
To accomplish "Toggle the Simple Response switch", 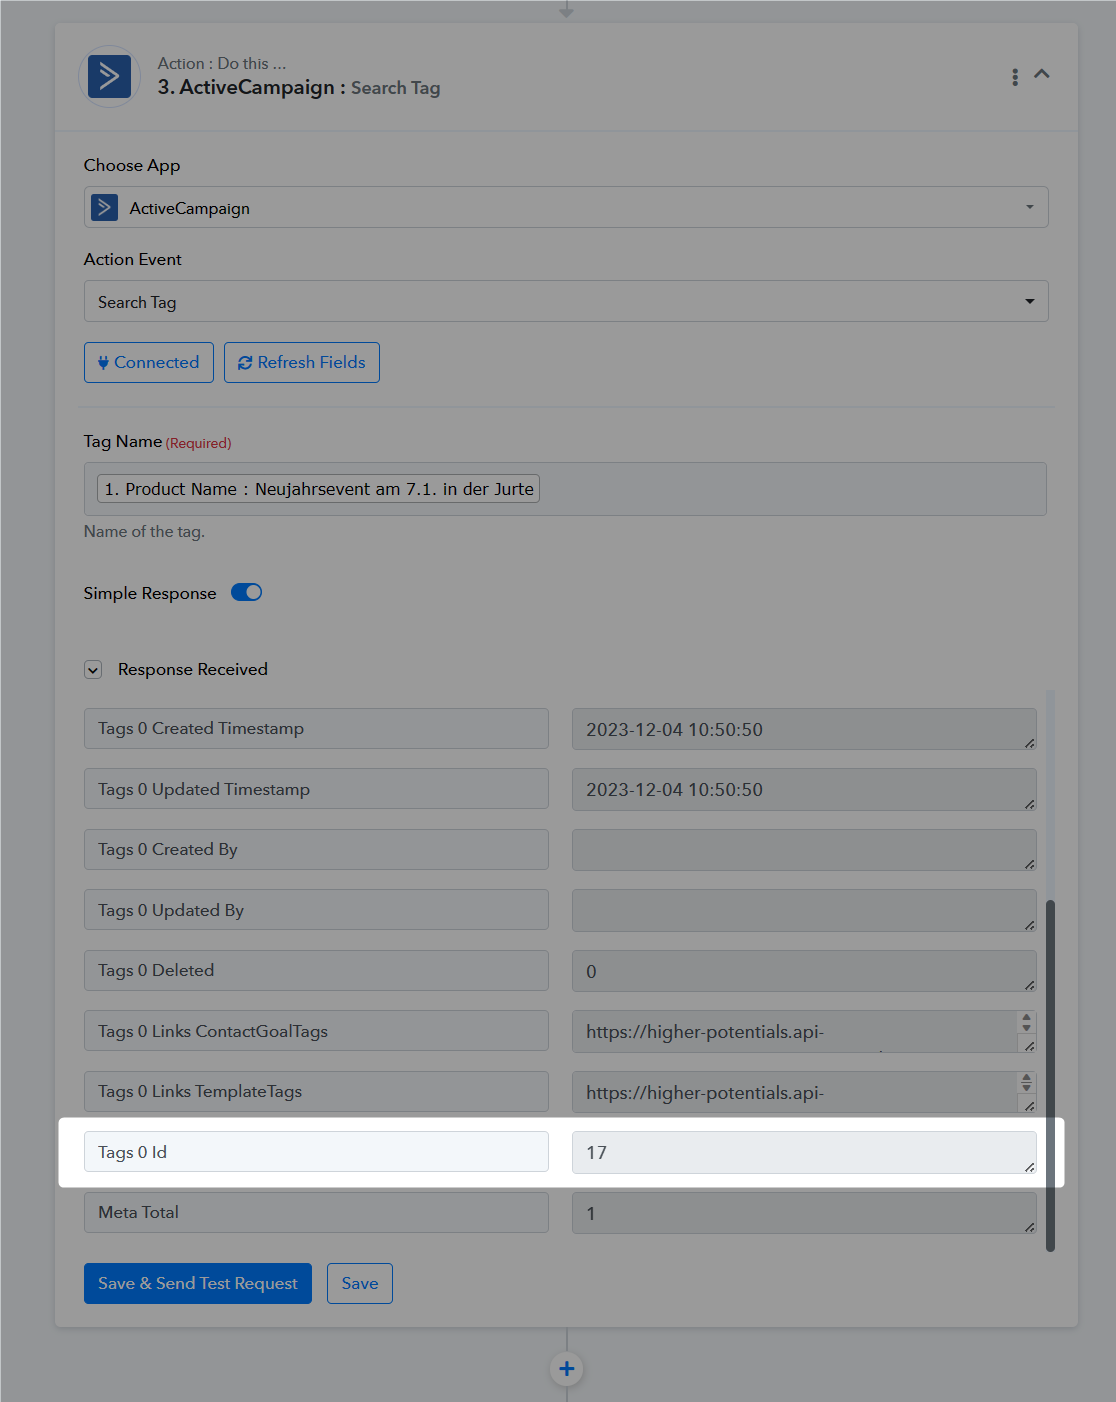I will pos(247,592).
